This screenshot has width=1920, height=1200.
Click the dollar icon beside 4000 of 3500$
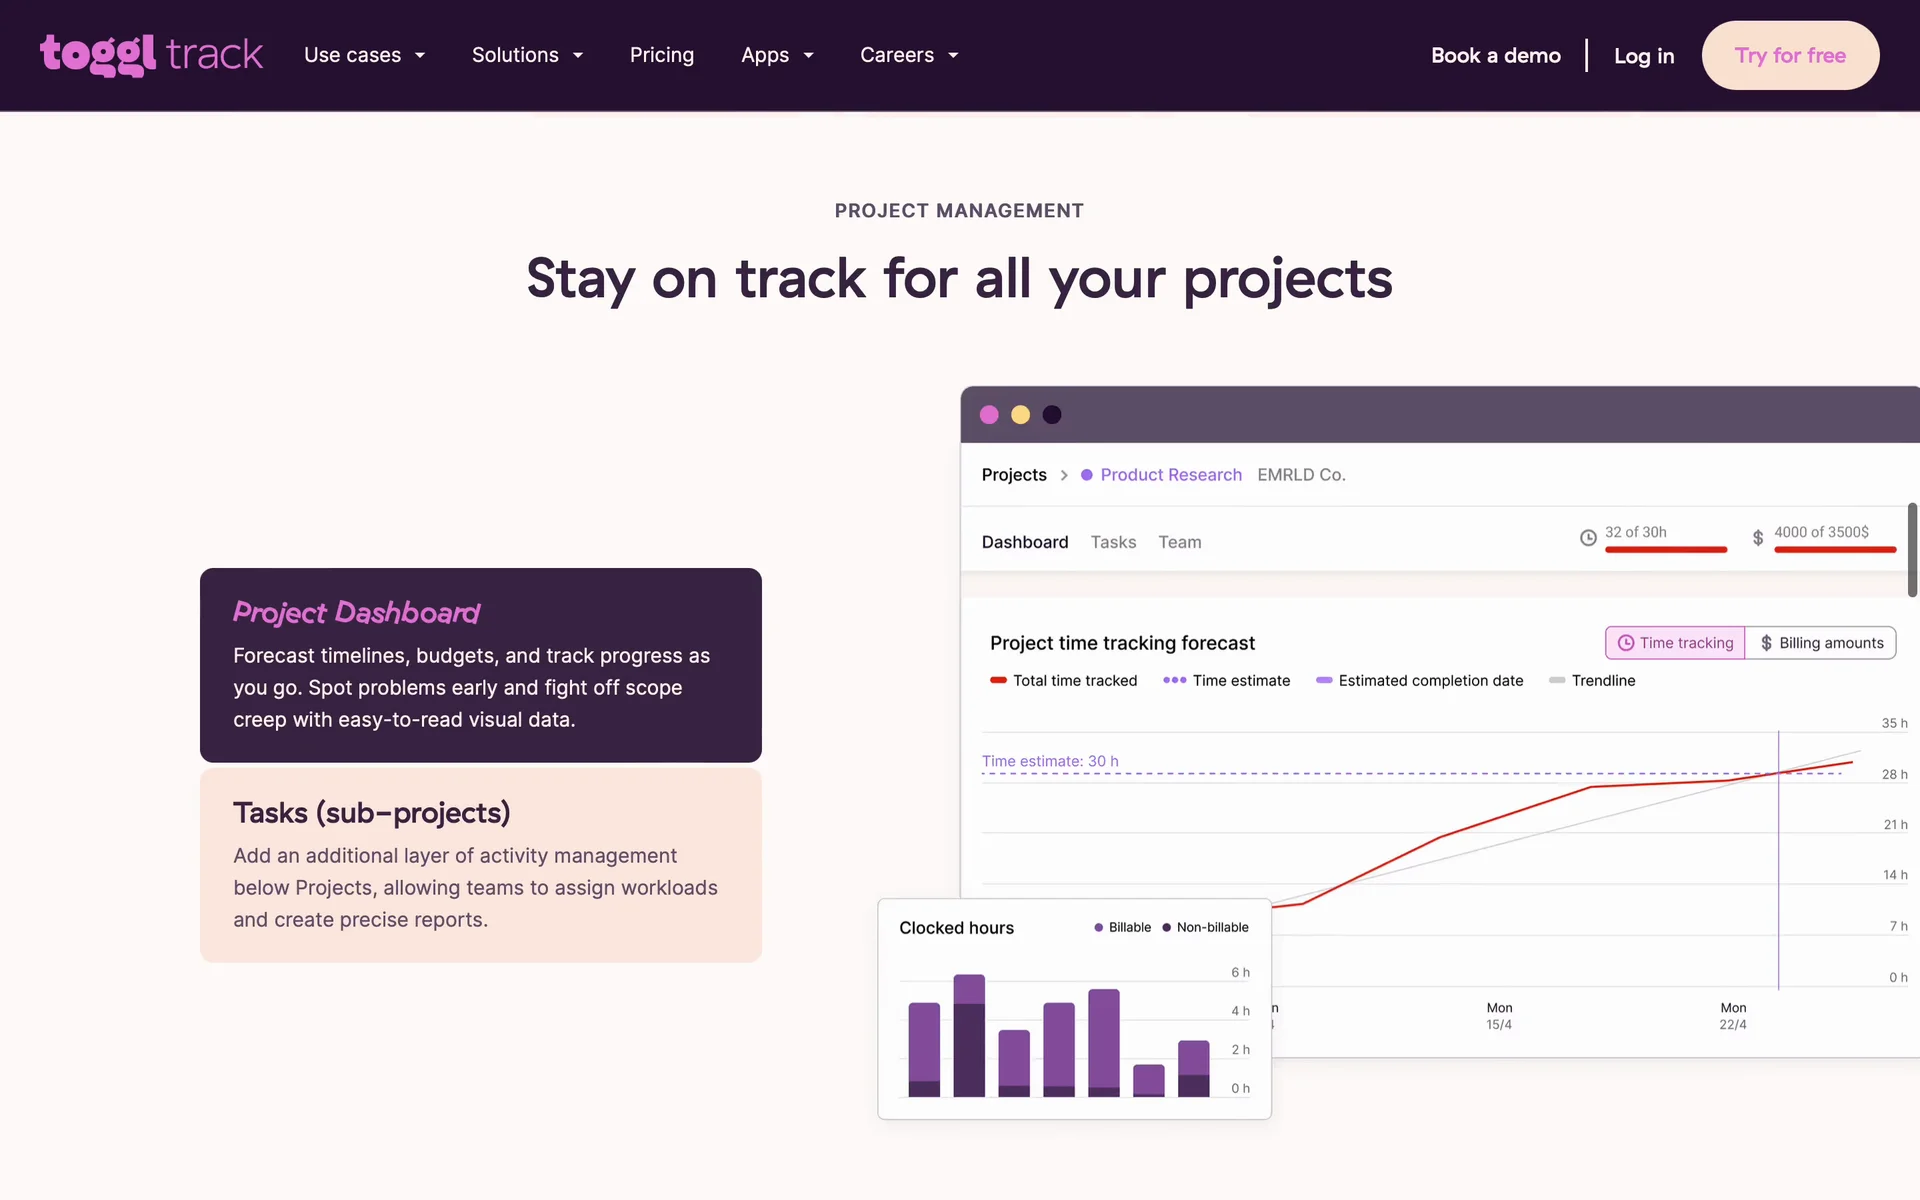pos(1758,538)
